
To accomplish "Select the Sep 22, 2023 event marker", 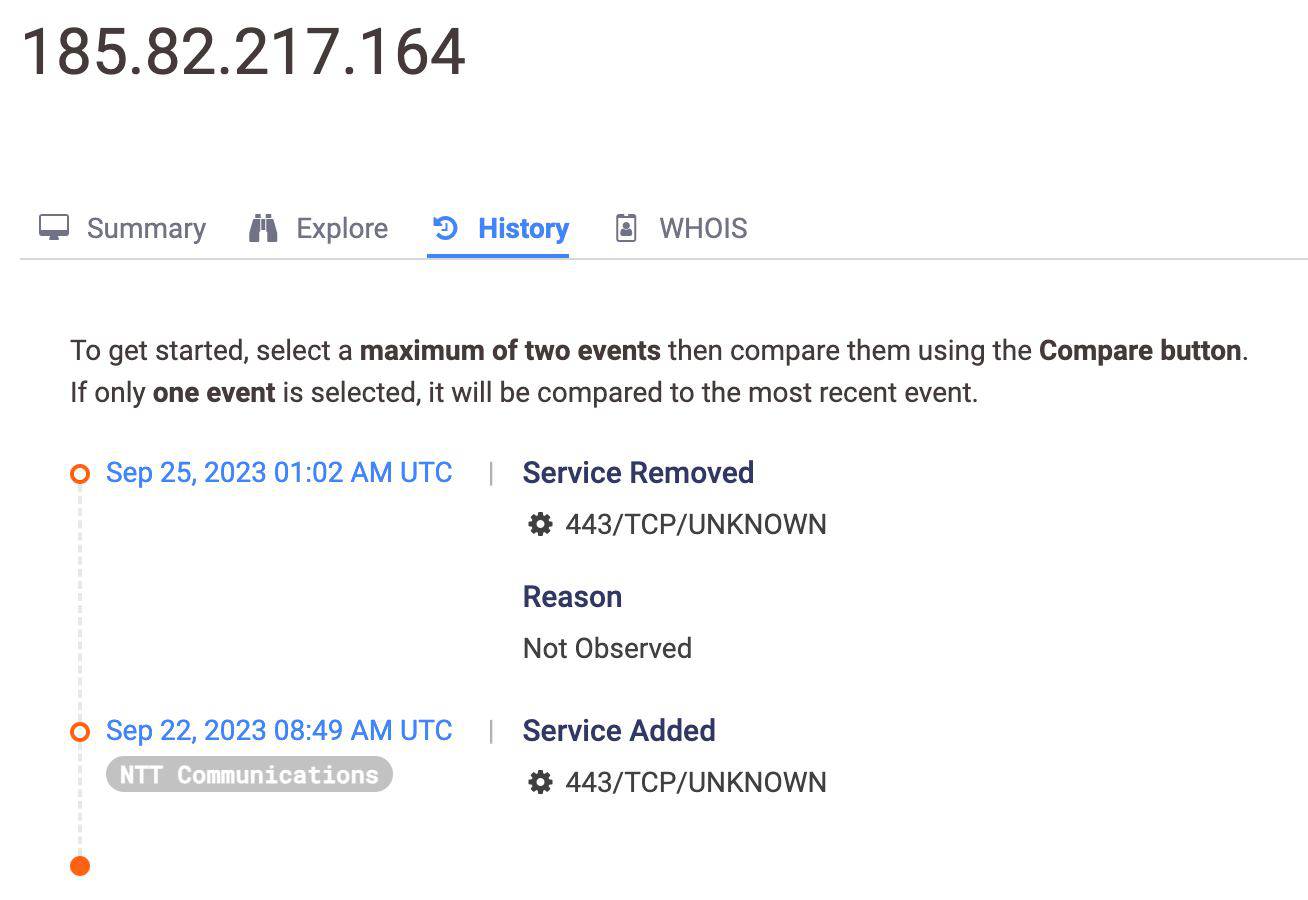I will pyautogui.click(x=80, y=732).
